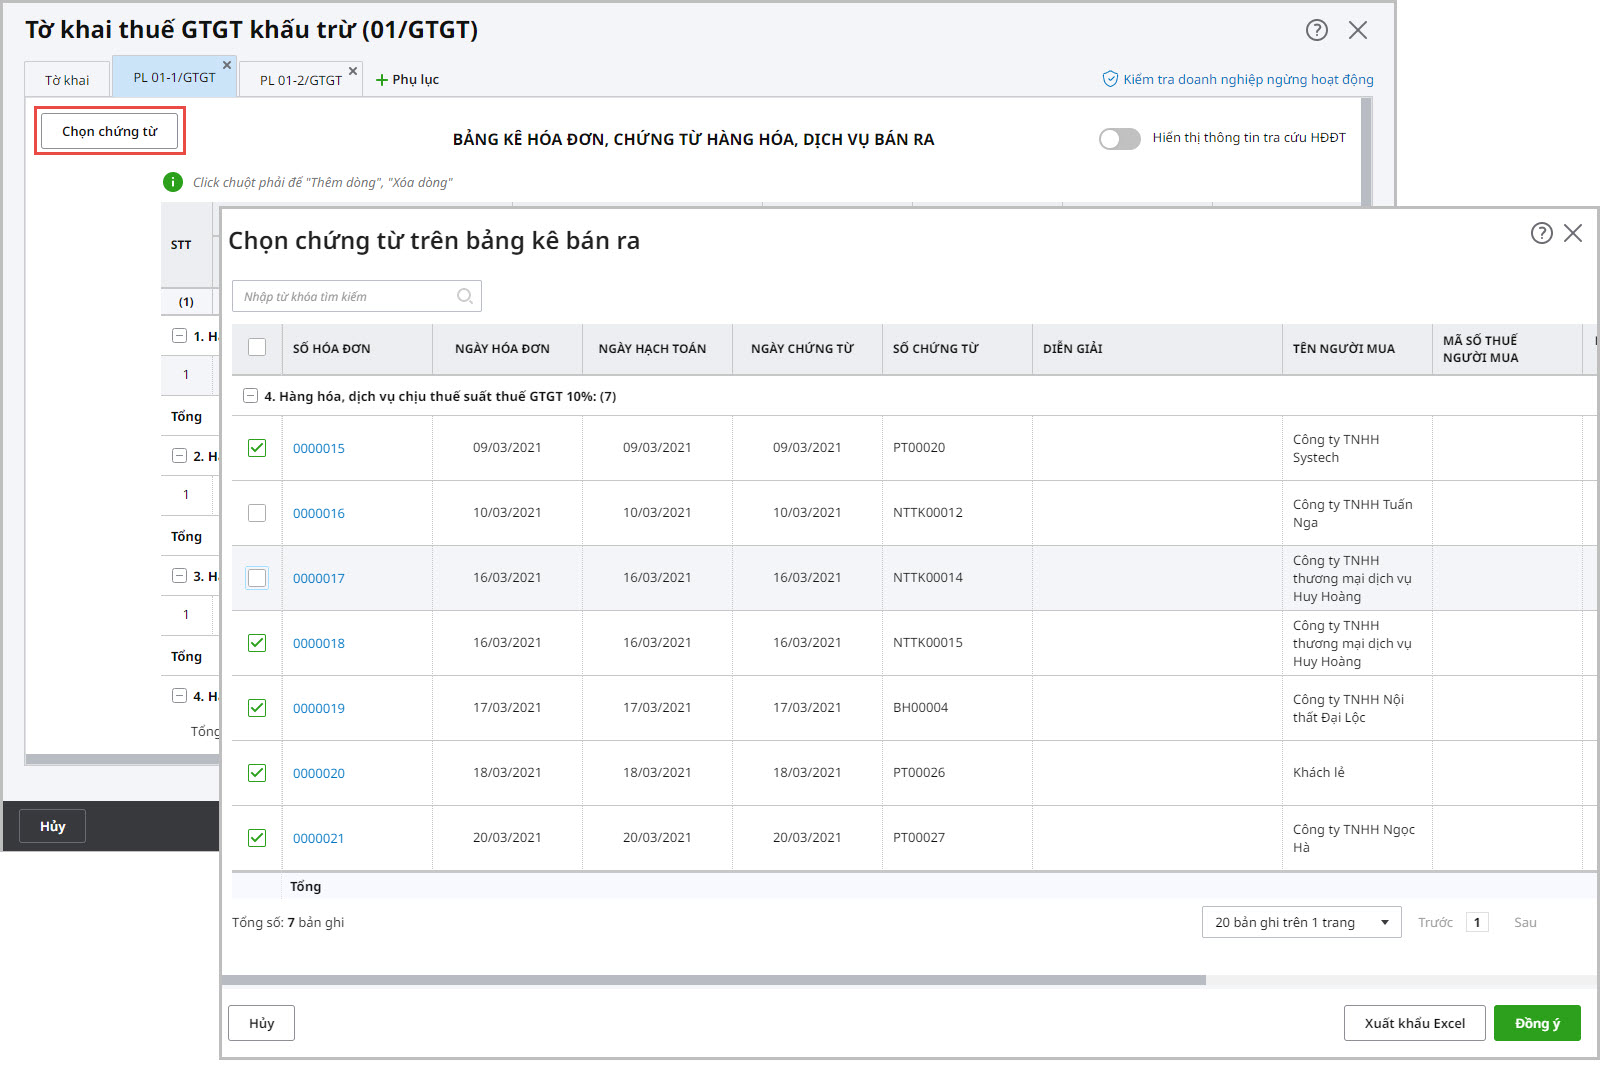
Task: Click the Xuất khẩu Excel button
Action: click(x=1414, y=1023)
